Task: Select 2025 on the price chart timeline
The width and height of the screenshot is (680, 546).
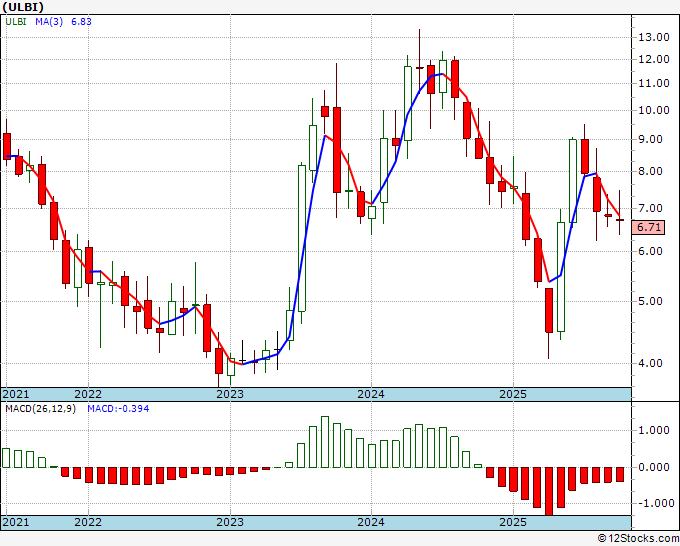Action: coord(512,394)
